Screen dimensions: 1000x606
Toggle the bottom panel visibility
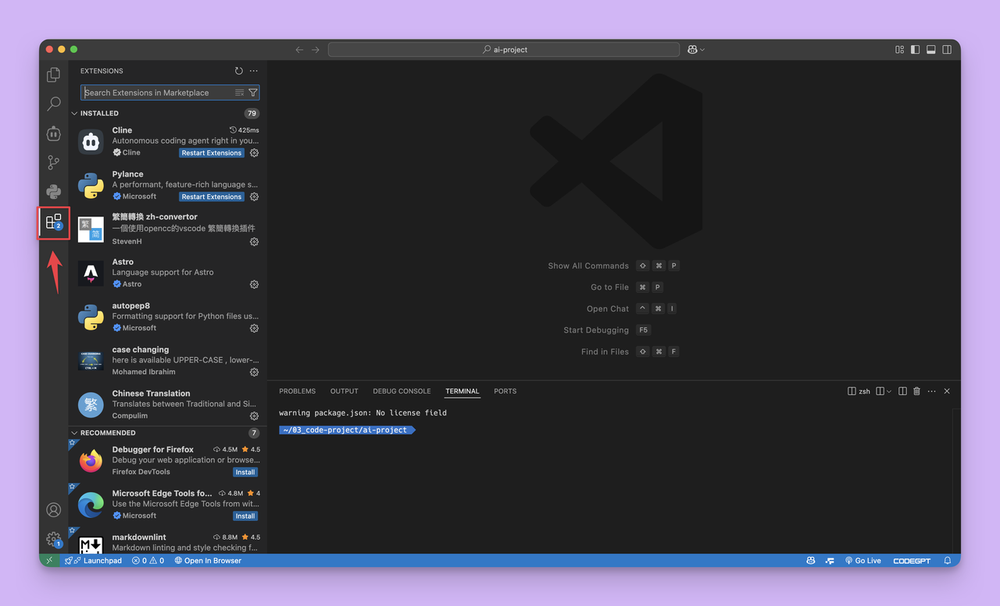coord(930,49)
